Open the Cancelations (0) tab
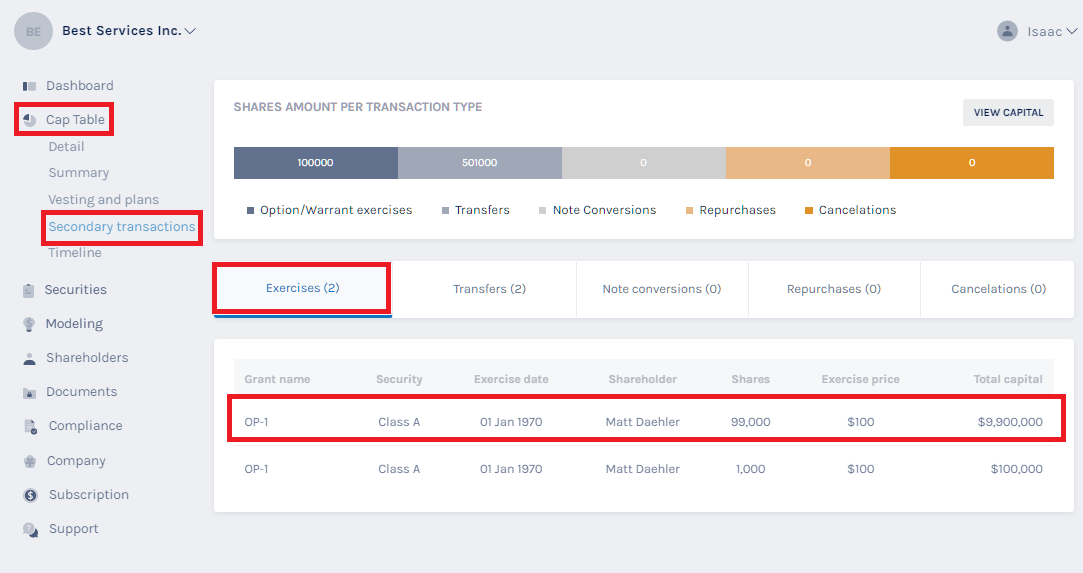Screen dimensions: 1083x573 [998, 289]
